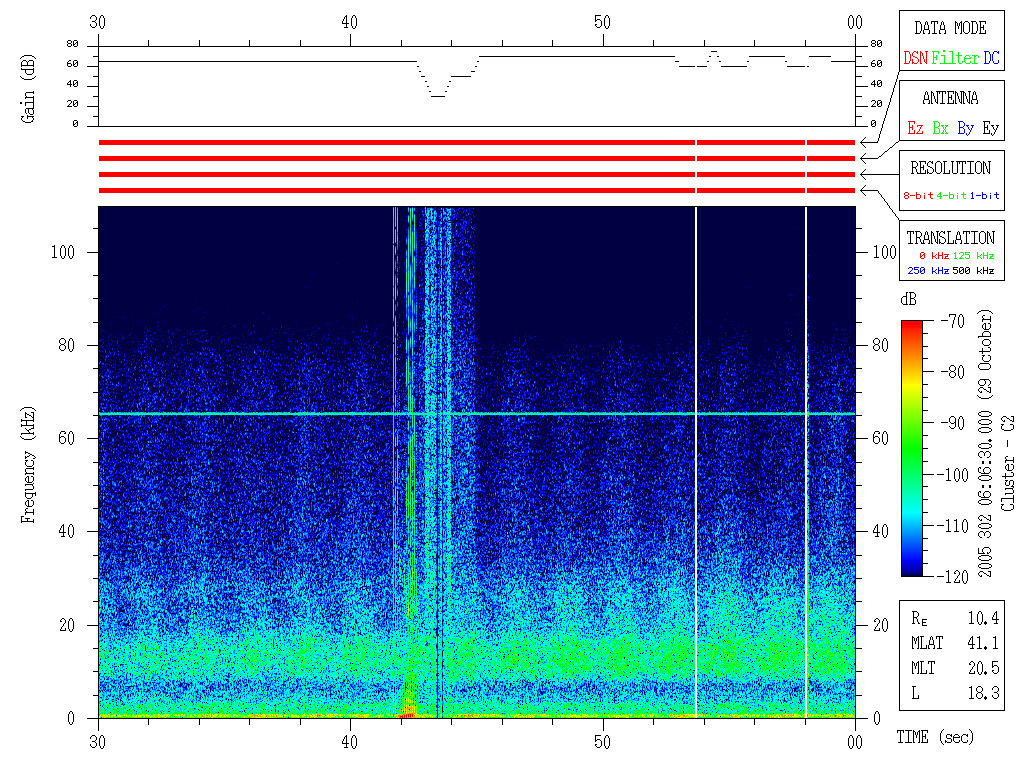The width and height of the screenshot is (1024, 768).
Task: Click the 1-bit resolution label
Action: pos(984,196)
